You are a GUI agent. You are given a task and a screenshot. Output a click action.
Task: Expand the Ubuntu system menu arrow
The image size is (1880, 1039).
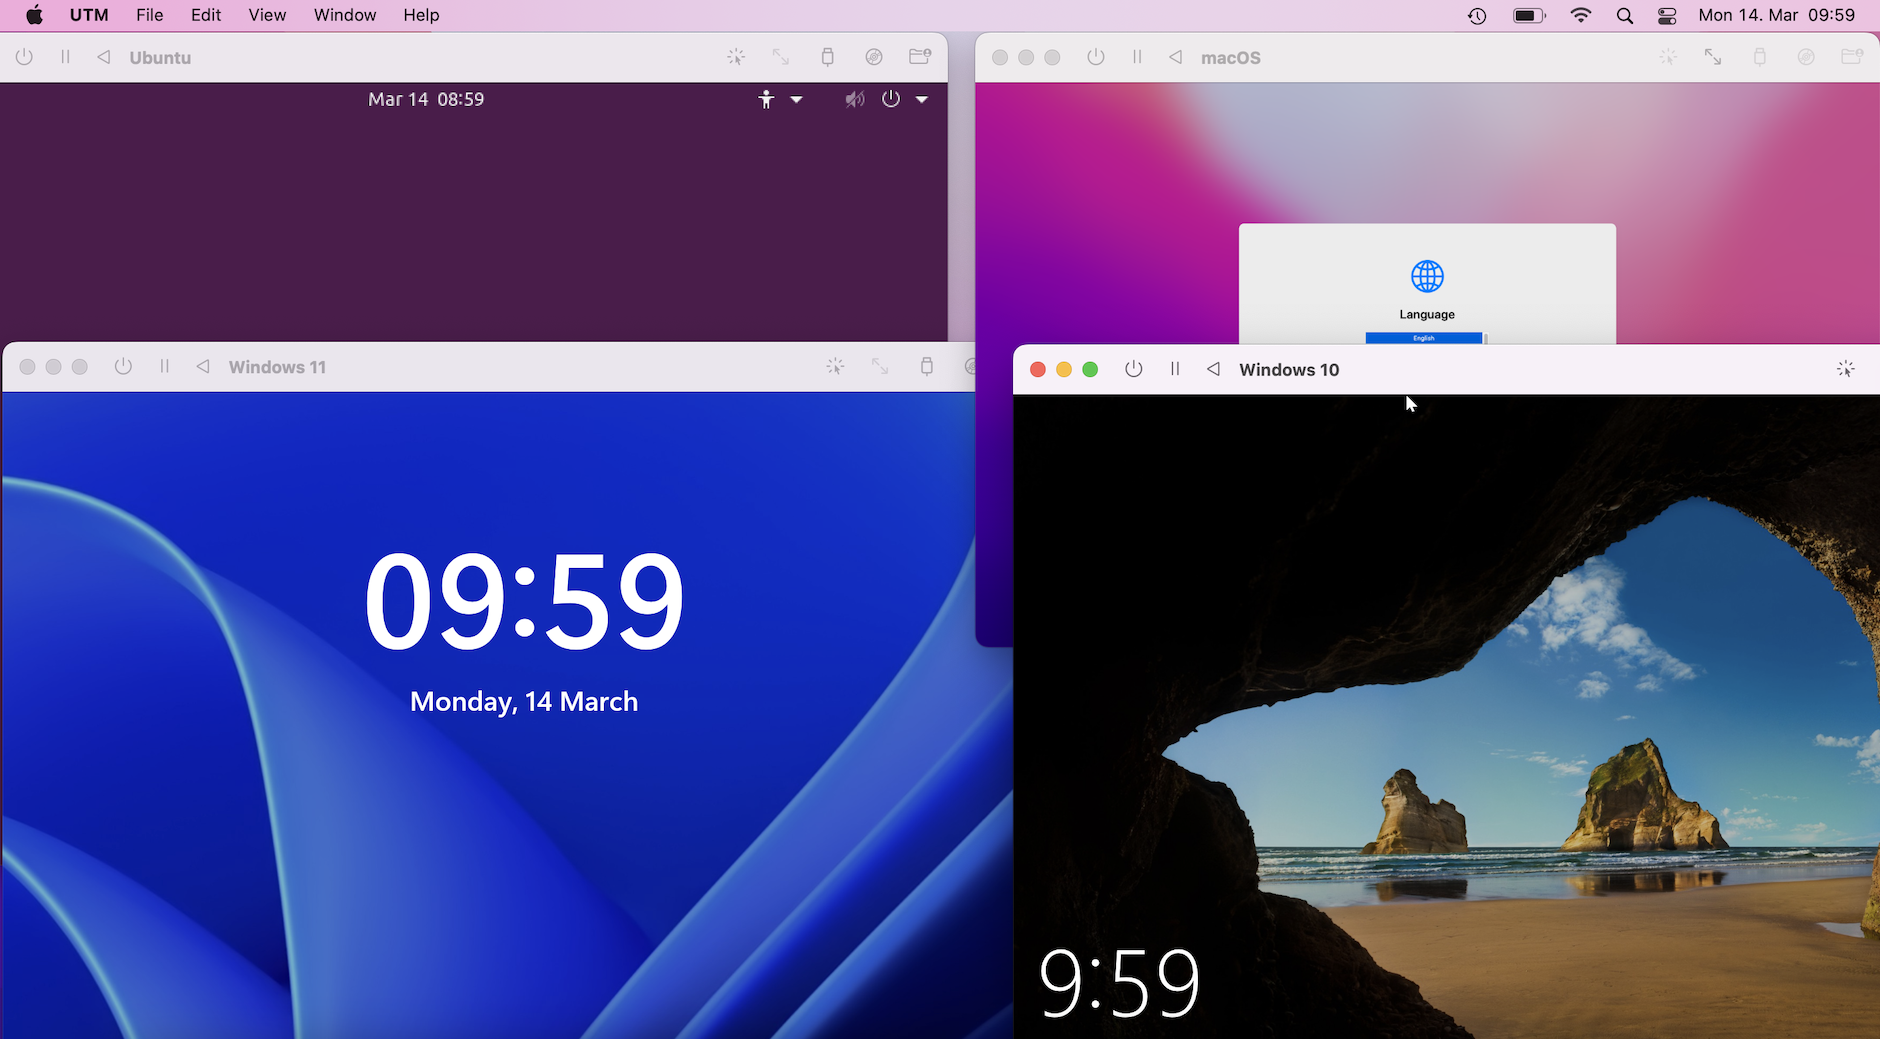click(x=922, y=99)
